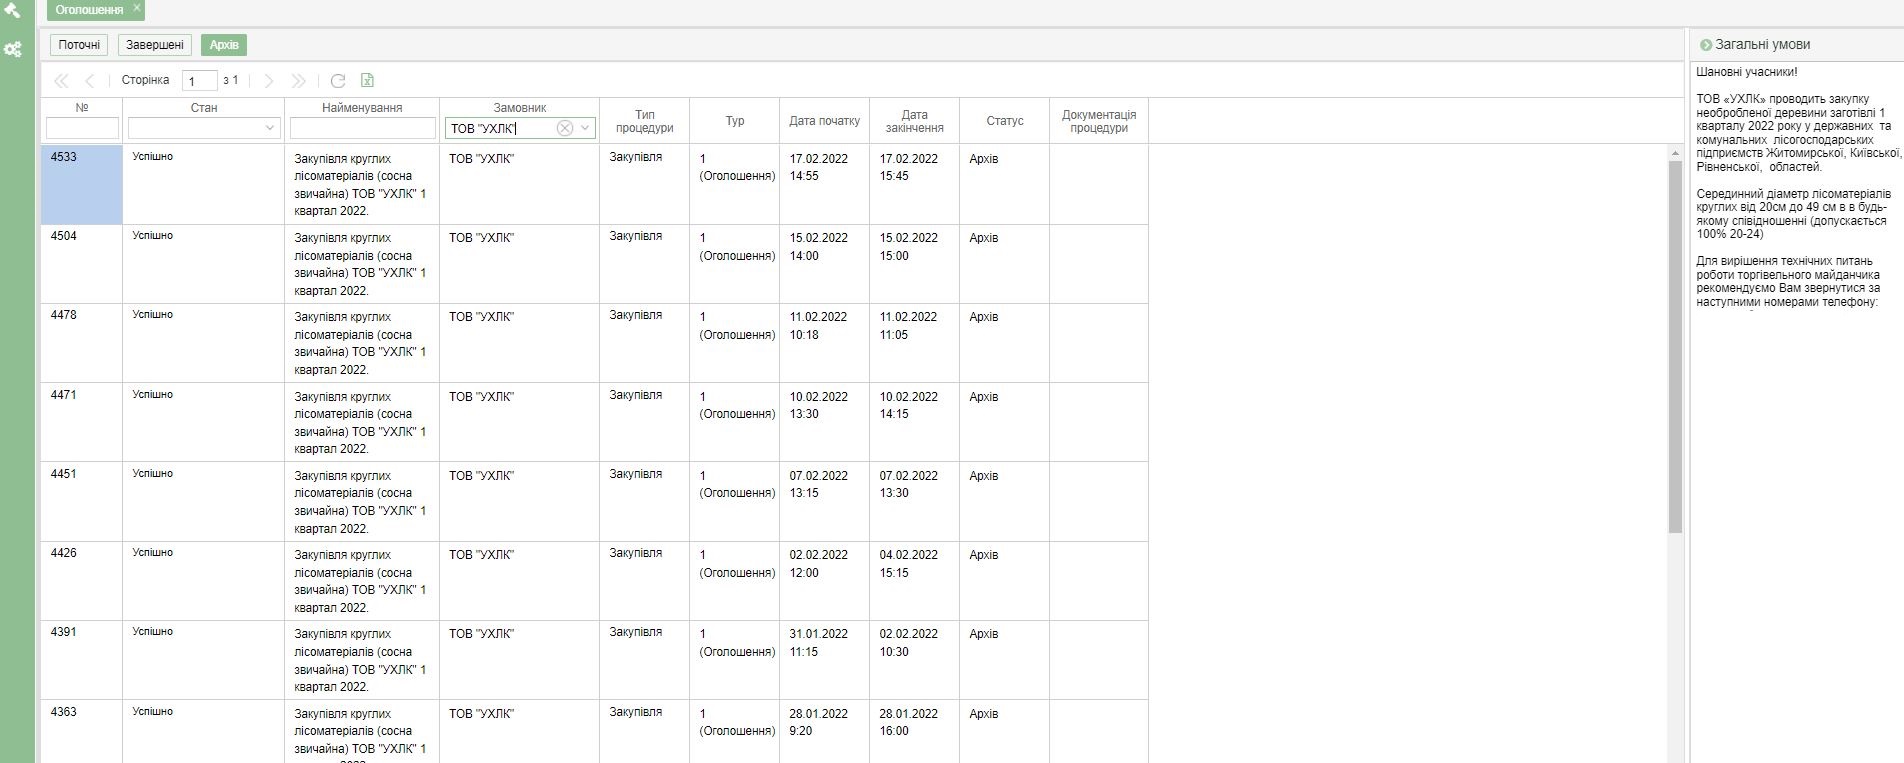The image size is (1904, 763).
Task: Clear the Замовник filter value
Action: pos(565,128)
